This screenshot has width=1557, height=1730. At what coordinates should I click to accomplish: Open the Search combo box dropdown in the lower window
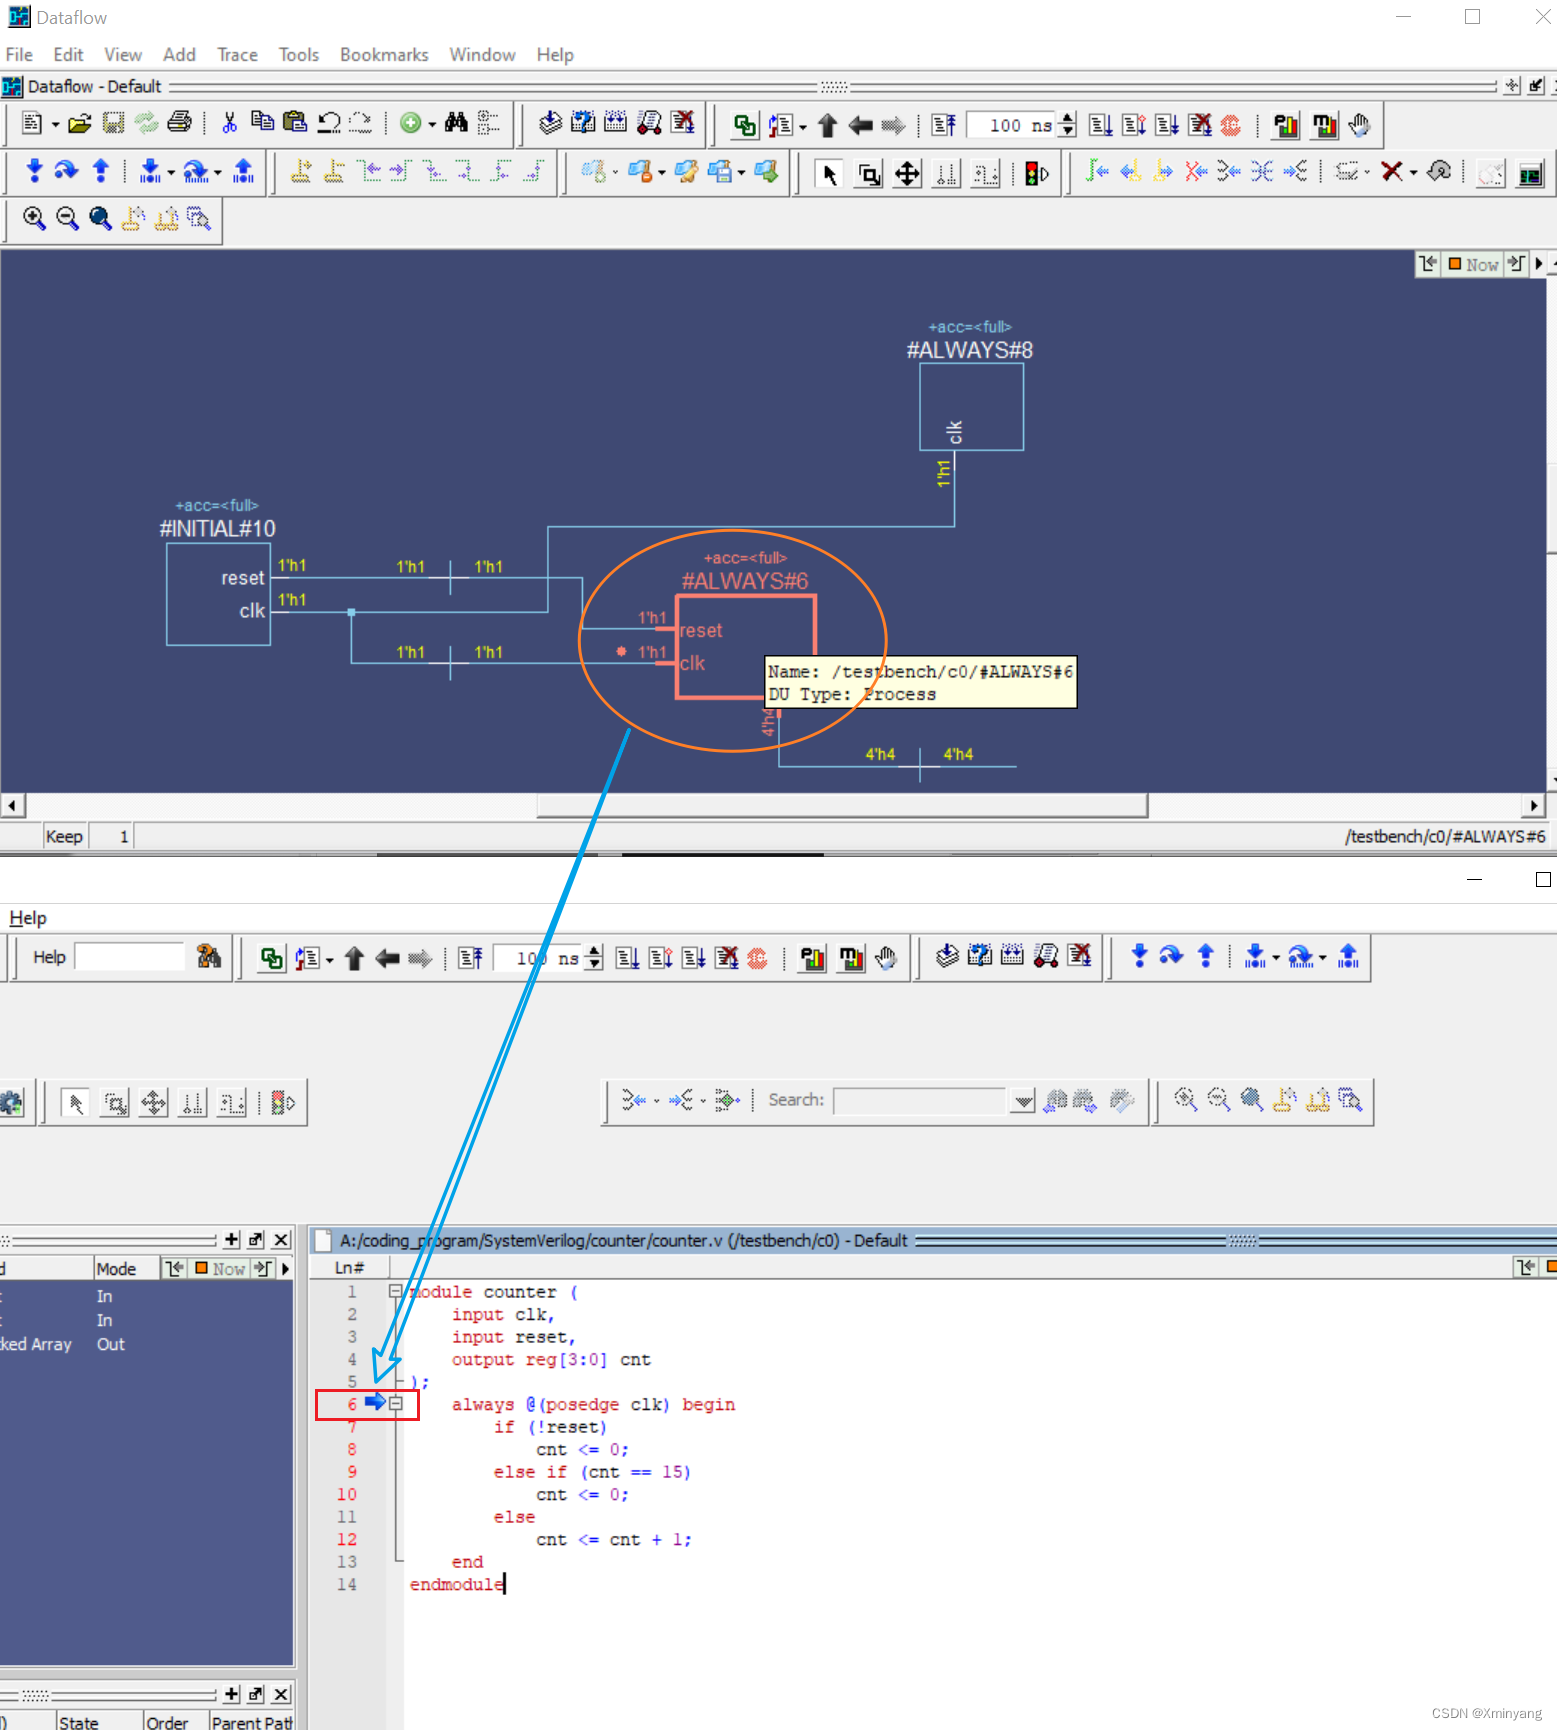point(1022,1101)
